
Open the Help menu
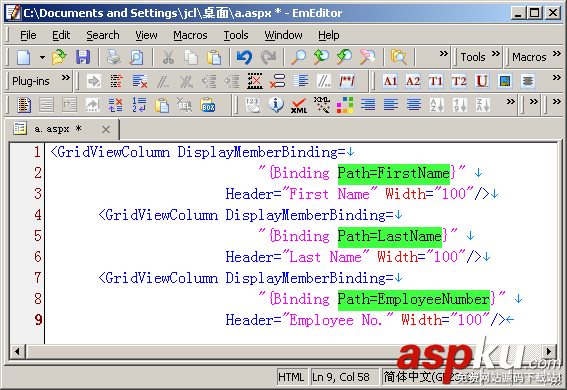click(x=329, y=35)
